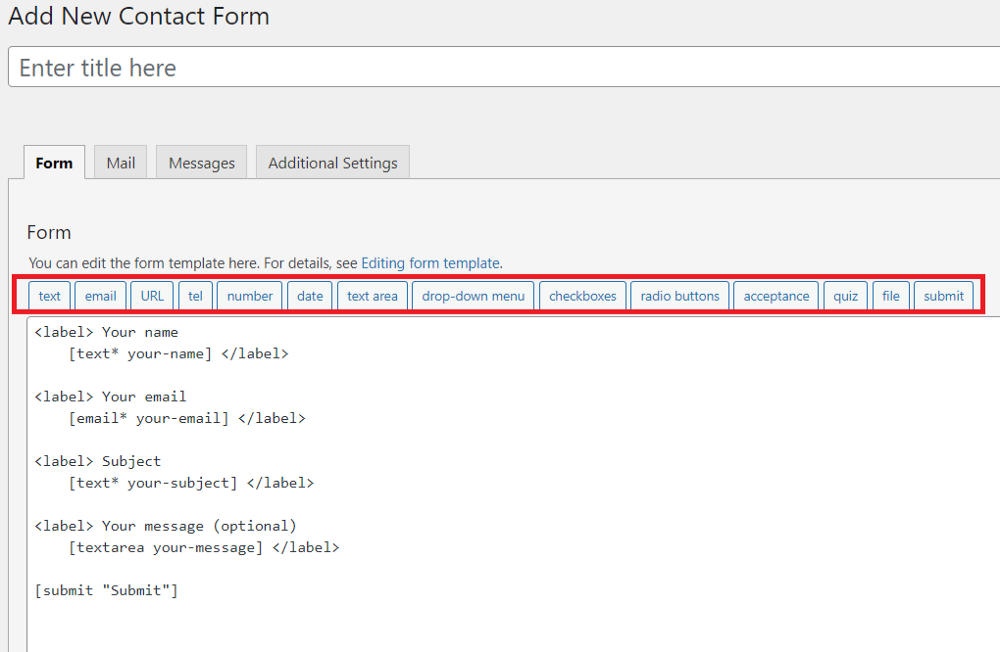Add a date picker field
Image resolution: width=1000 pixels, height=652 pixels.
pyautogui.click(x=310, y=295)
